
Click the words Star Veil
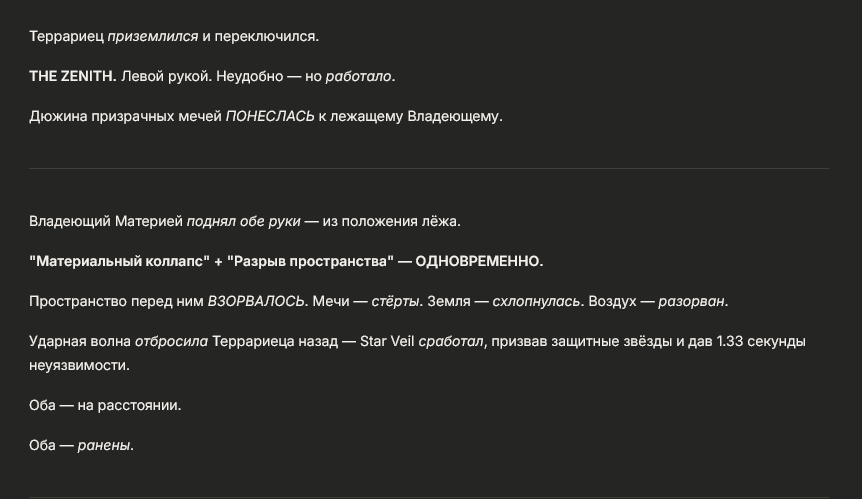tap(387, 341)
